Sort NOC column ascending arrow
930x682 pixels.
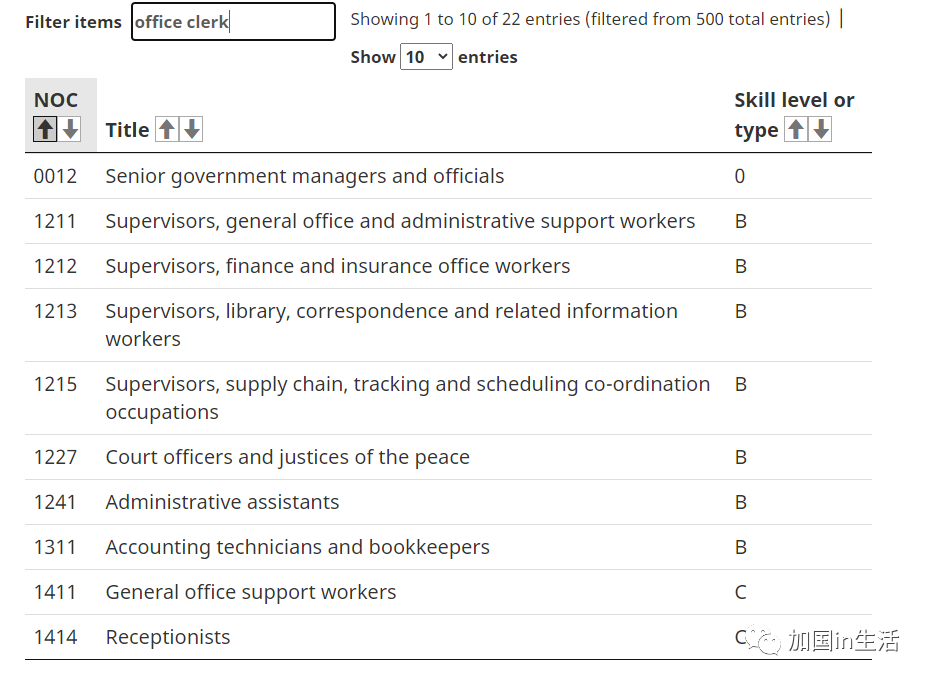coord(45,129)
